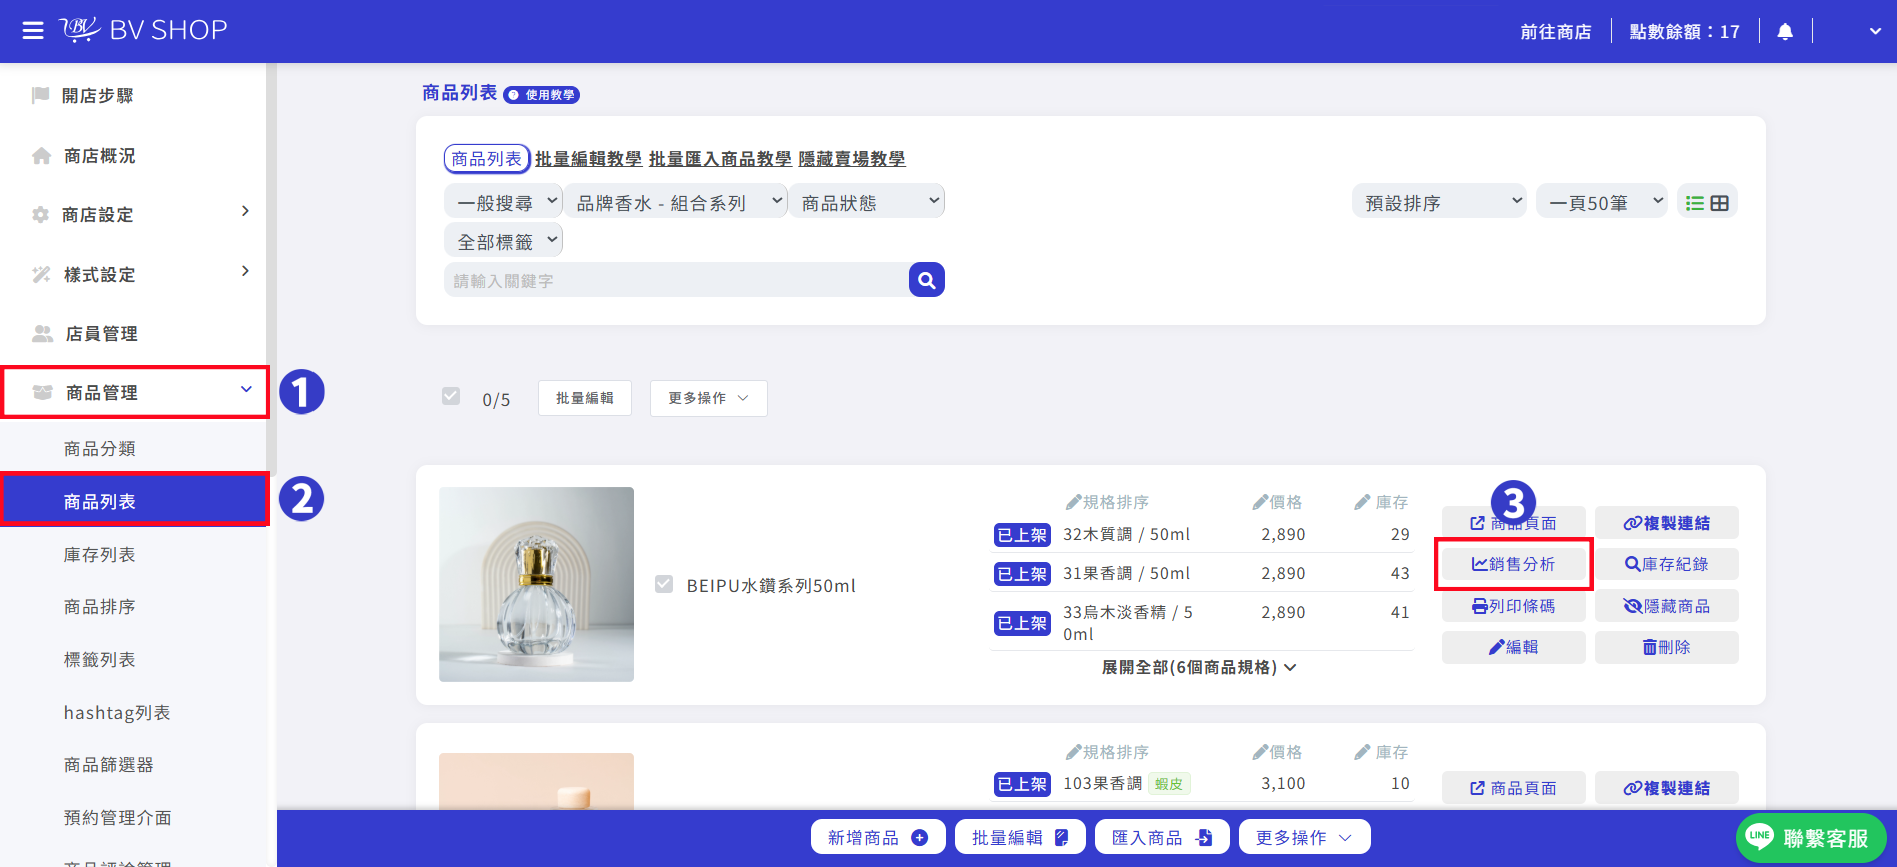Switch to grid view icon
Image resolution: width=1897 pixels, height=867 pixels.
coord(1720,203)
